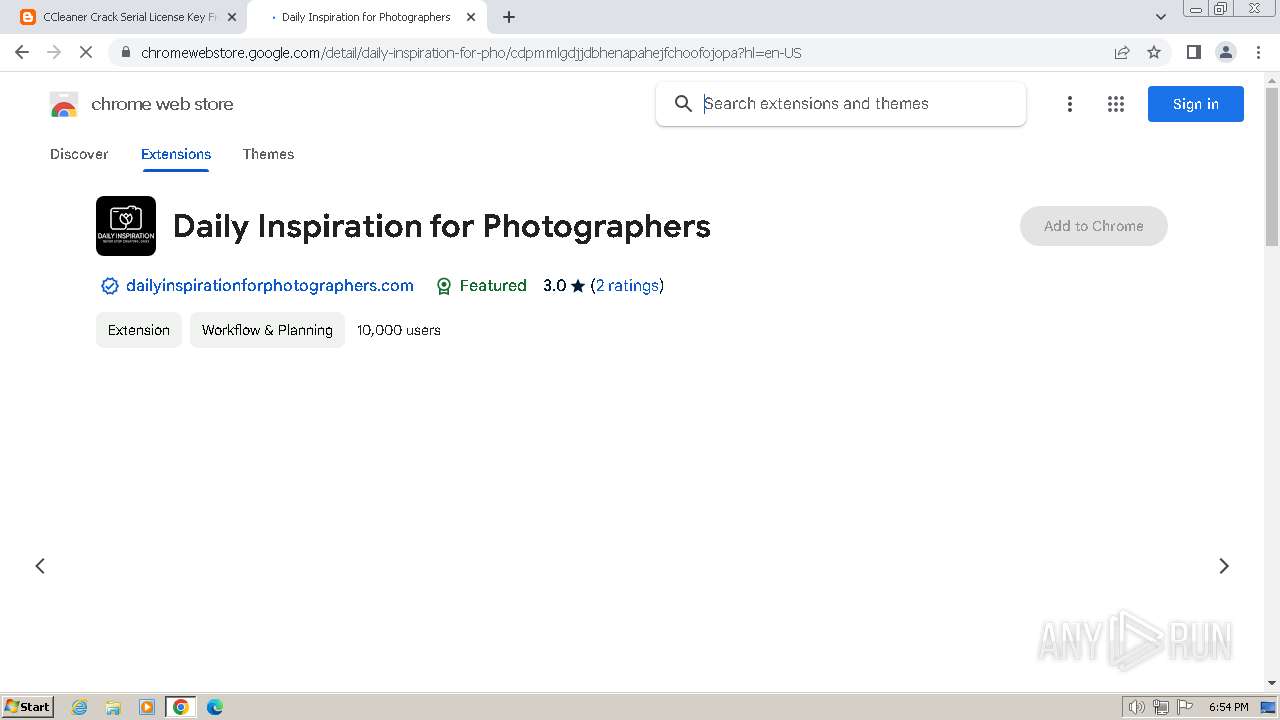
Task: Toggle the browser side panel
Action: (x=1193, y=52)
